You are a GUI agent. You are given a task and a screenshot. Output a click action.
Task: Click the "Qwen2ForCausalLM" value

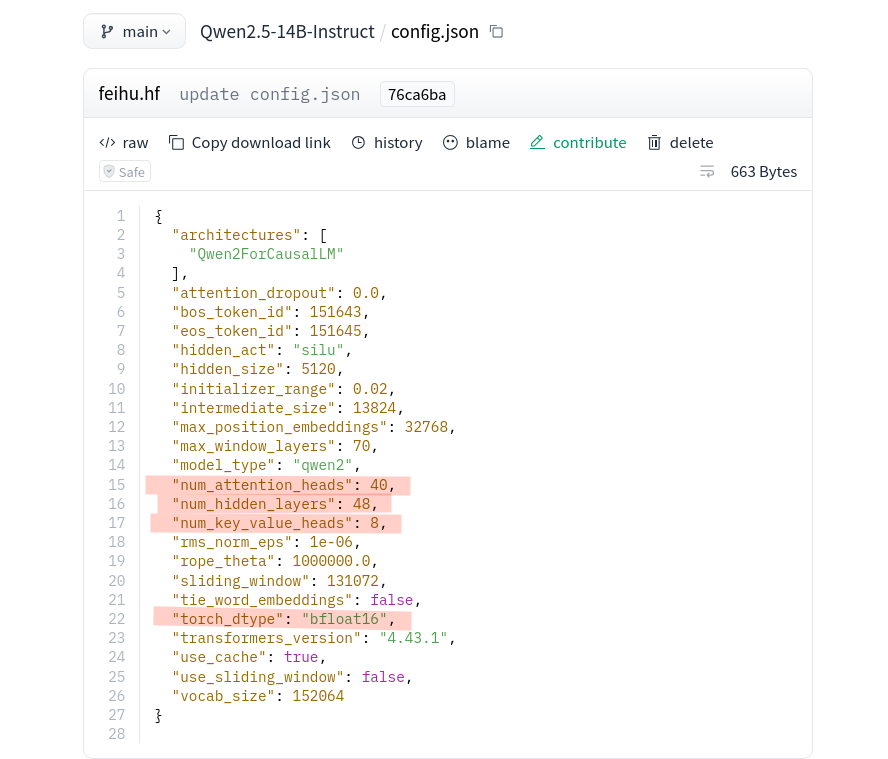266,254
